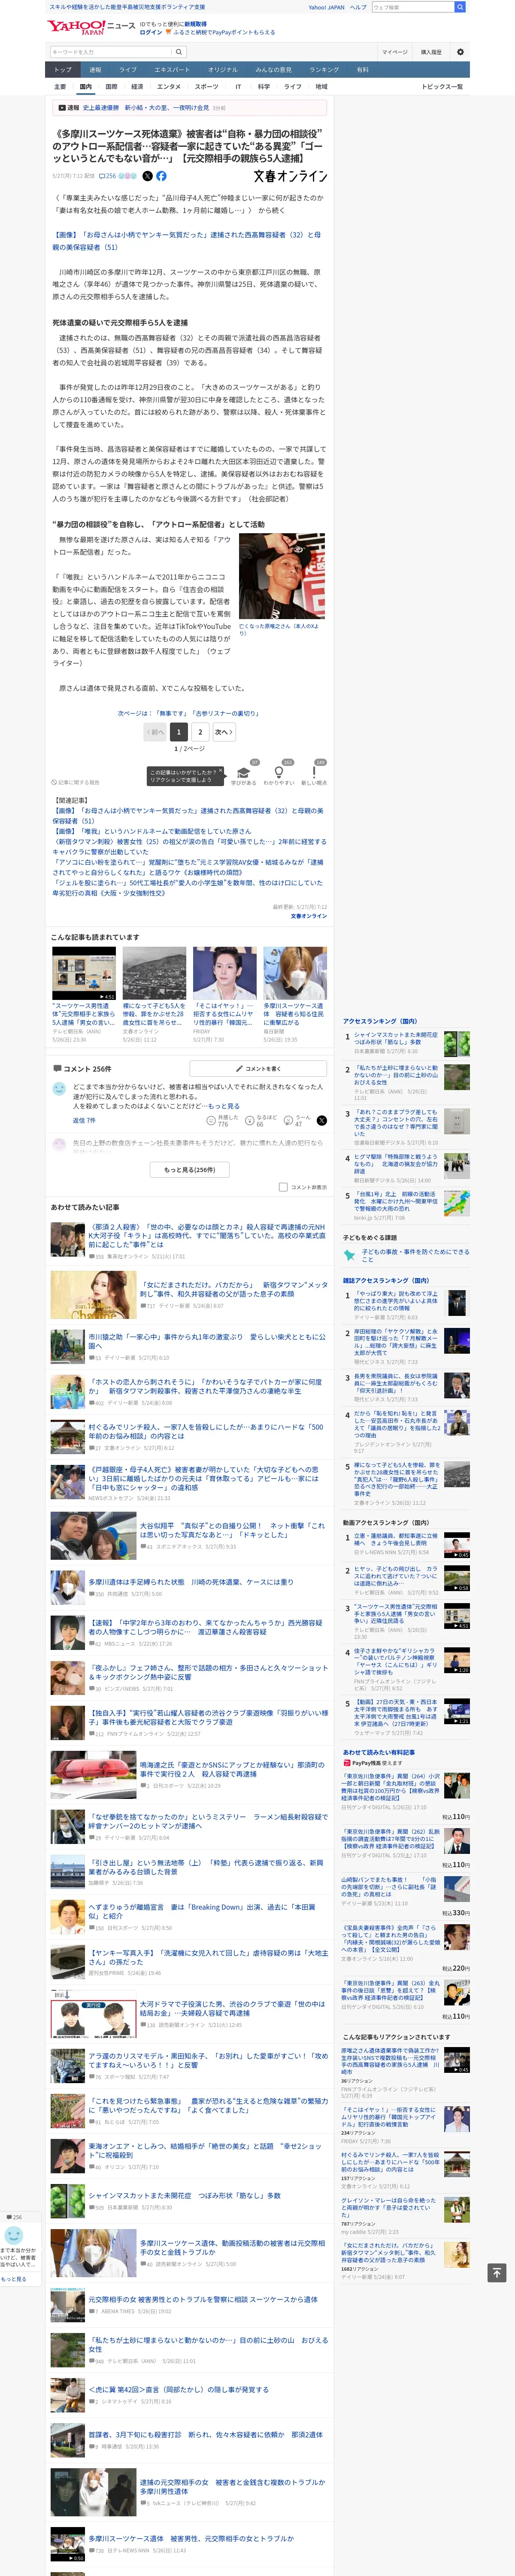Screen dimensions: 515x2576
Task: Click the 文春オンライン publisher logo
Action: [x=290, y=176]
